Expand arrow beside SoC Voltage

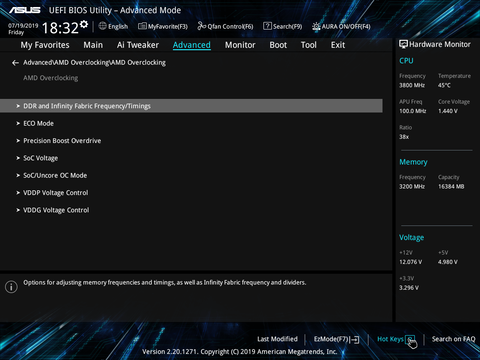(x=18, y=158)
